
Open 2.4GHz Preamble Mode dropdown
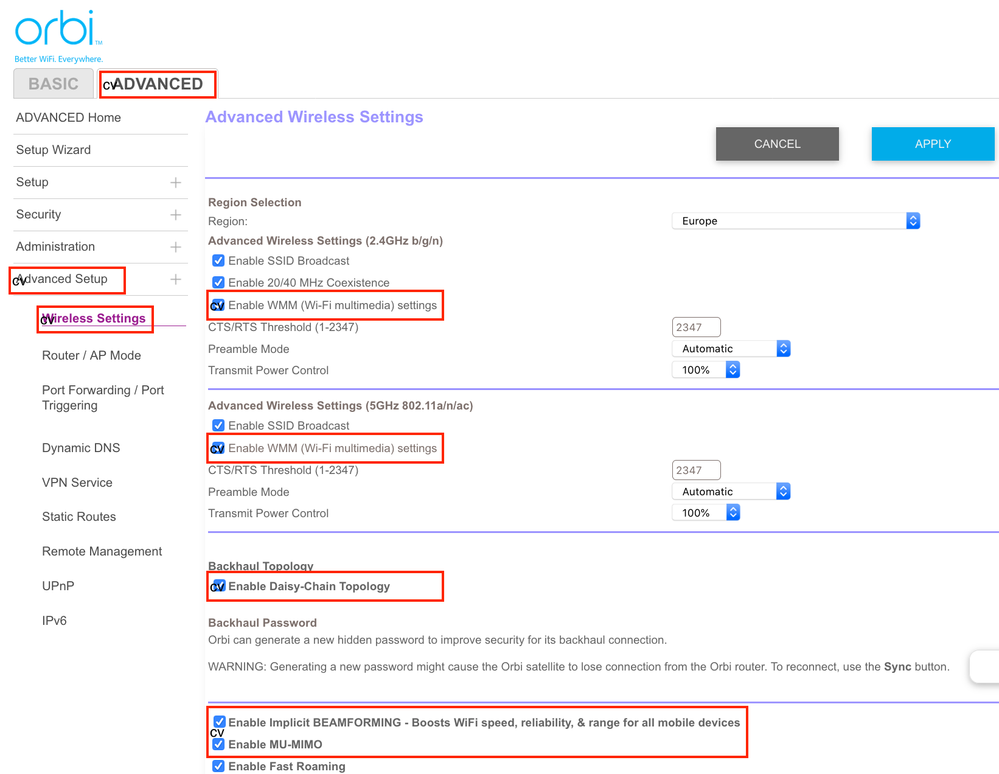click(731, 349)
